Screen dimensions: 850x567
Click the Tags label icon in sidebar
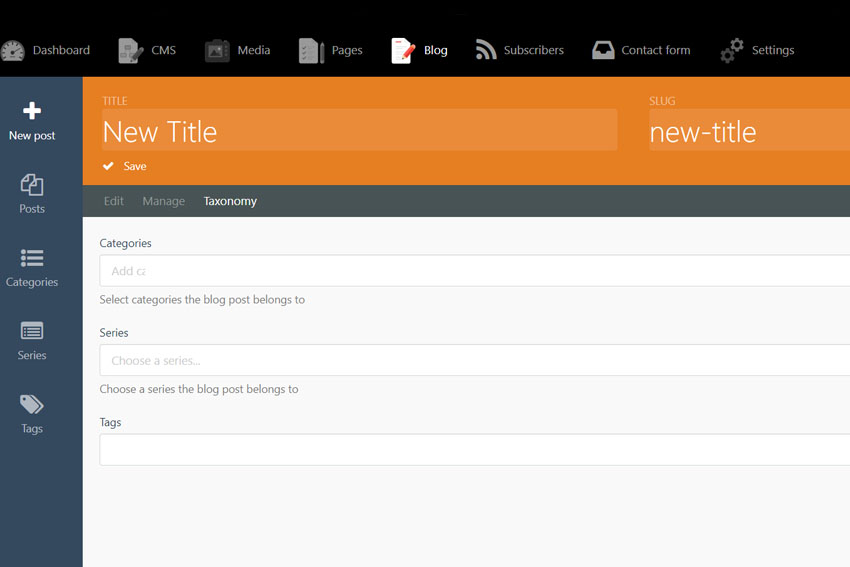(32, 404)
